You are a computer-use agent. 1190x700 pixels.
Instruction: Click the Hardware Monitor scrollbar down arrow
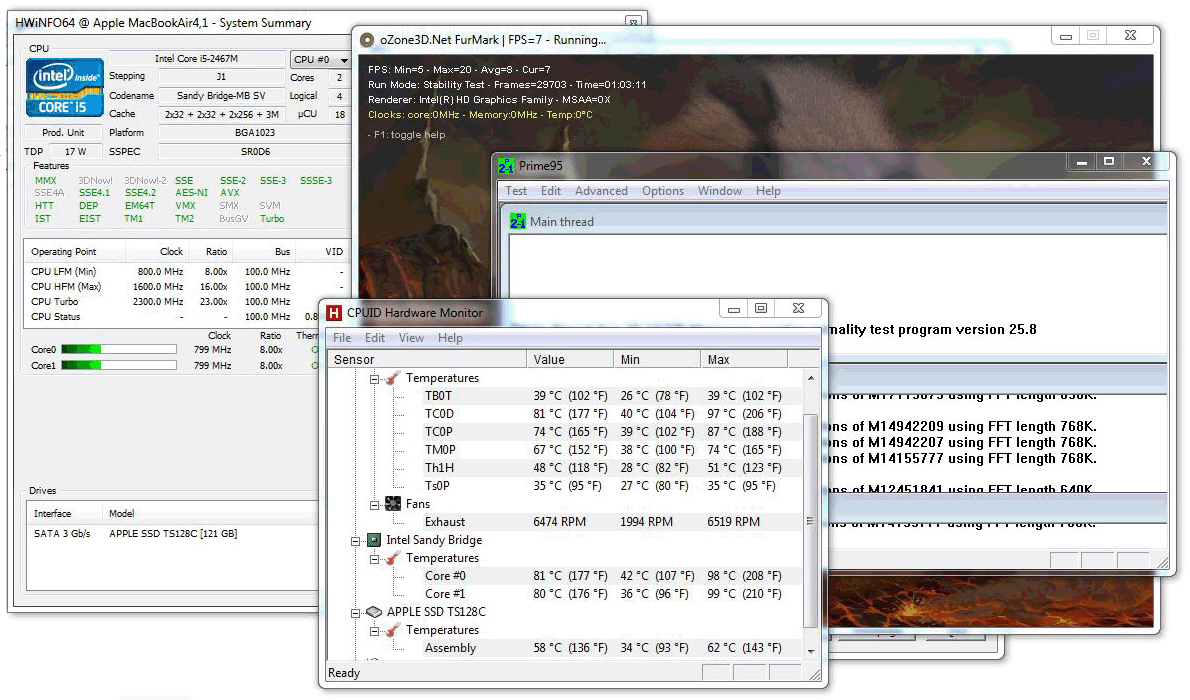(811, 651)
